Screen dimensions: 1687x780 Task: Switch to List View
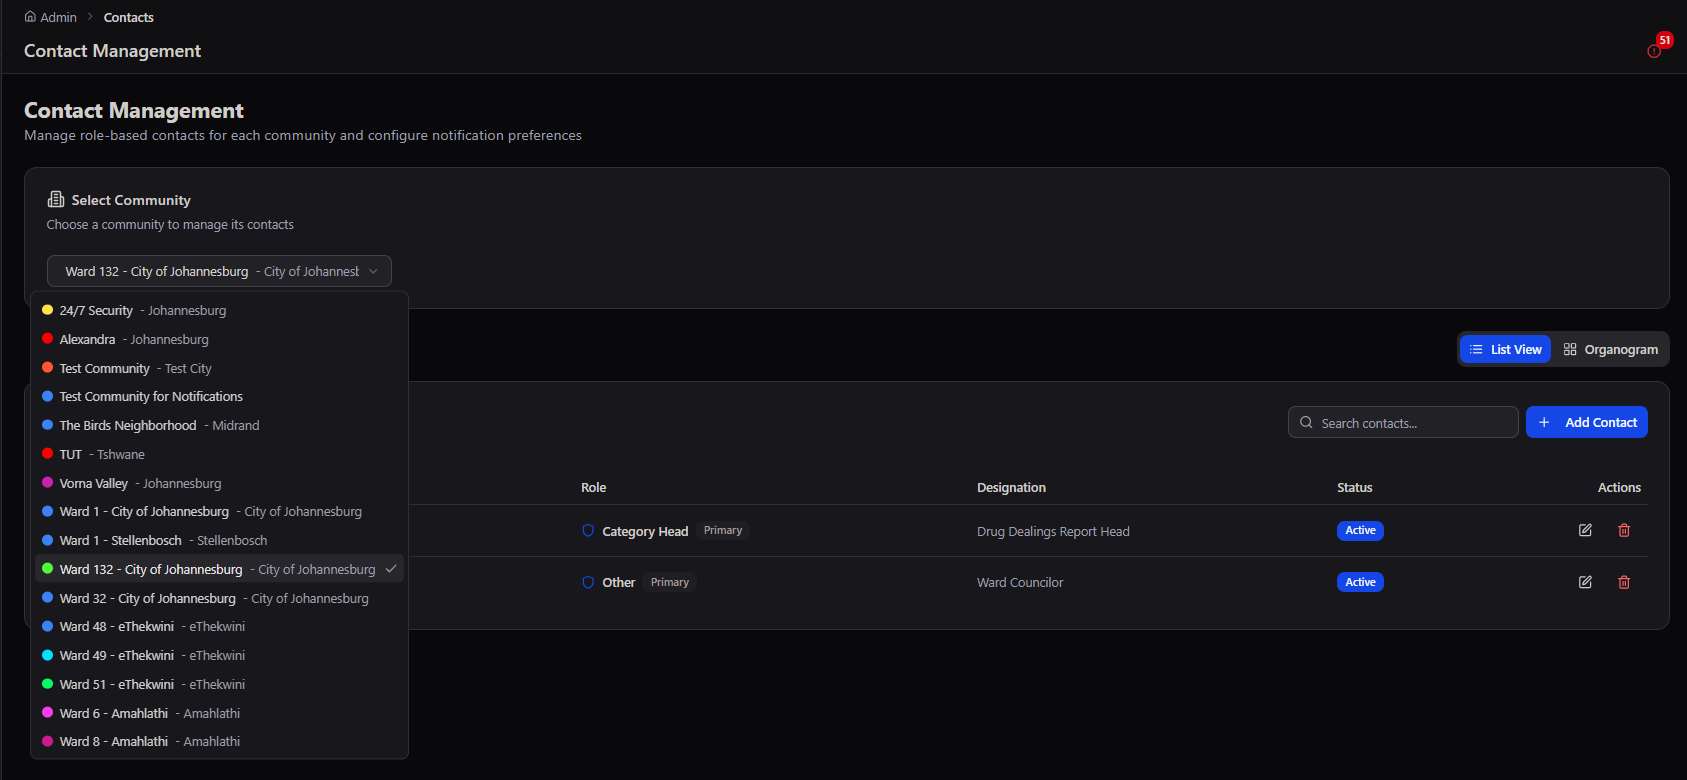[1505, 349]
